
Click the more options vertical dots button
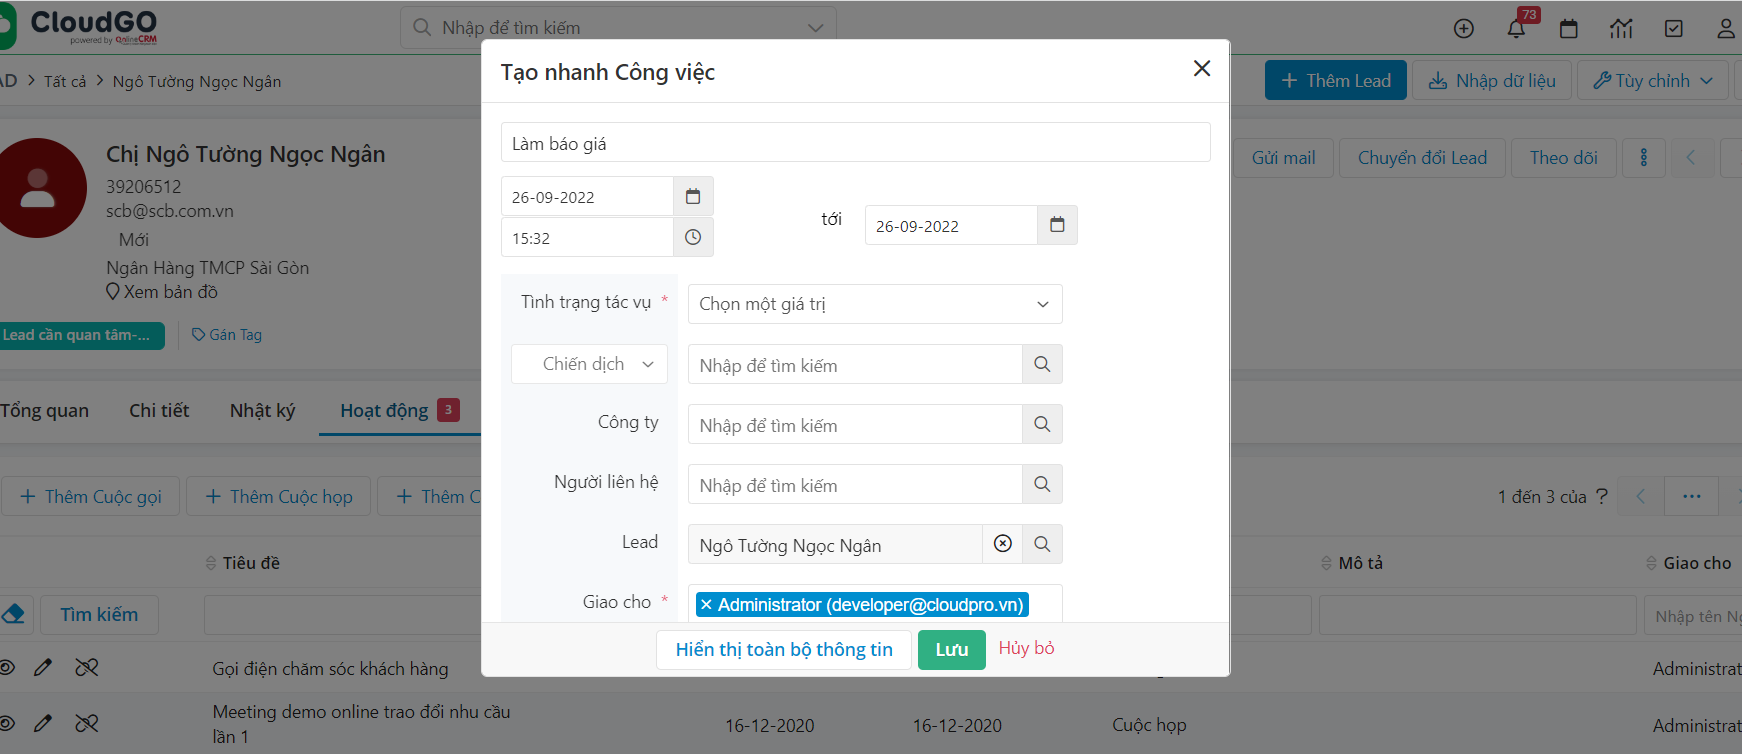(x=1644, y=158)
